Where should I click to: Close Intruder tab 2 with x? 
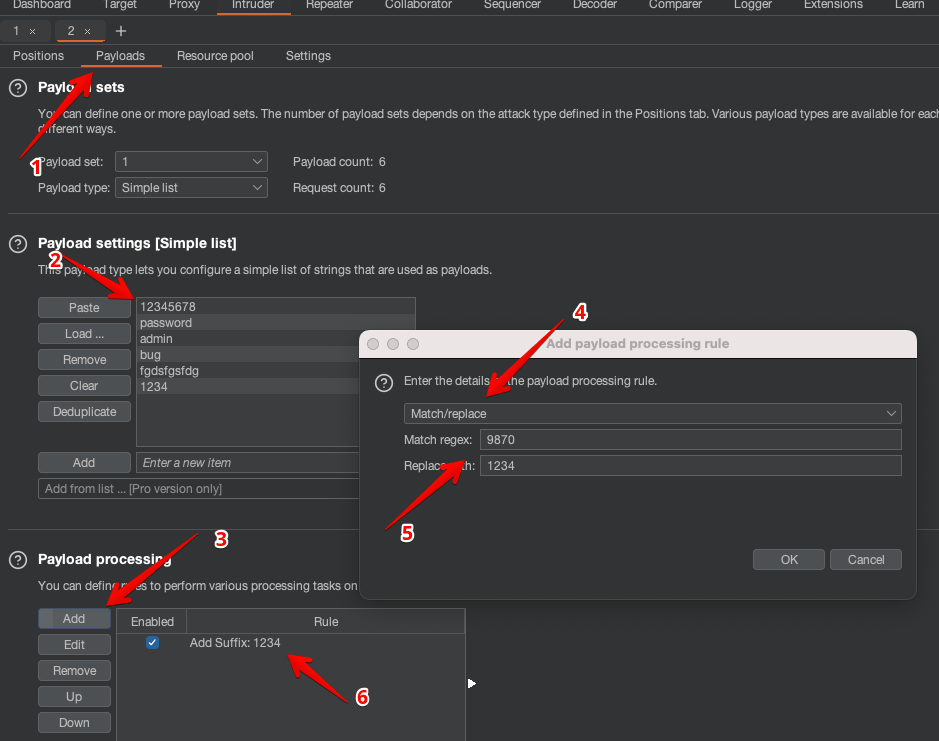pos(87,31)
